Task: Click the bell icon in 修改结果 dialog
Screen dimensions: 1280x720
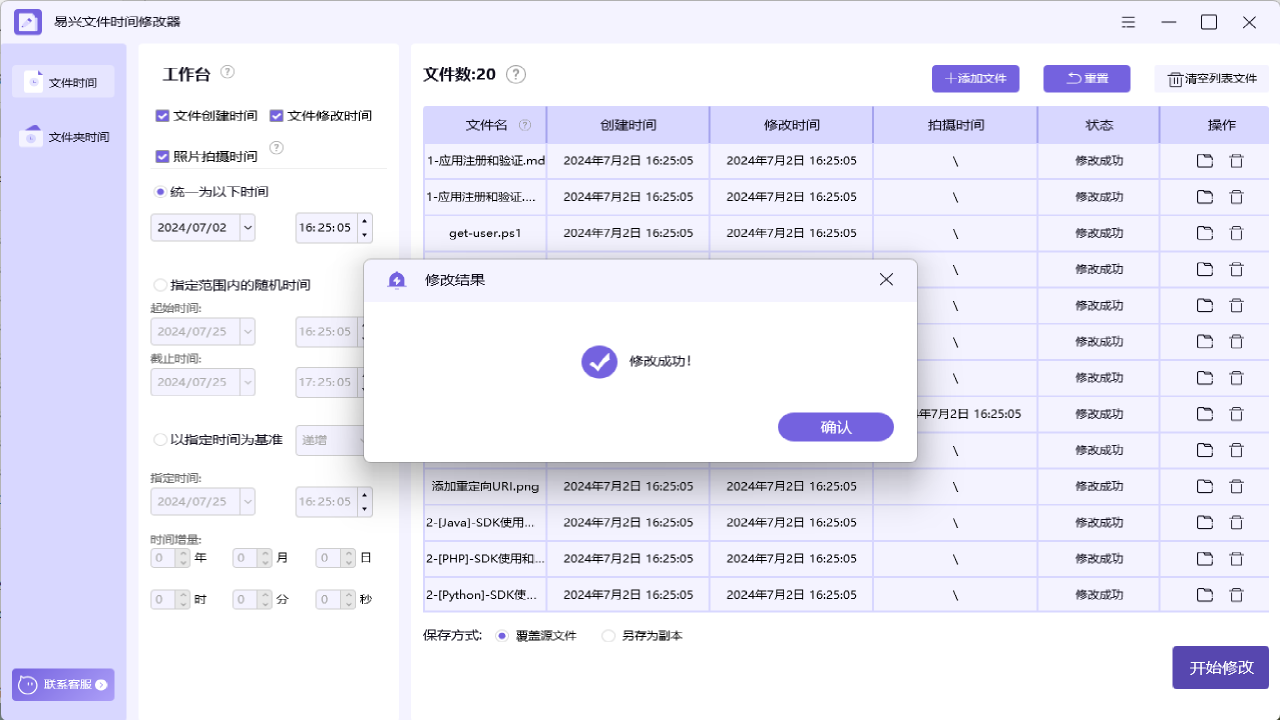Action: [397, 280]
